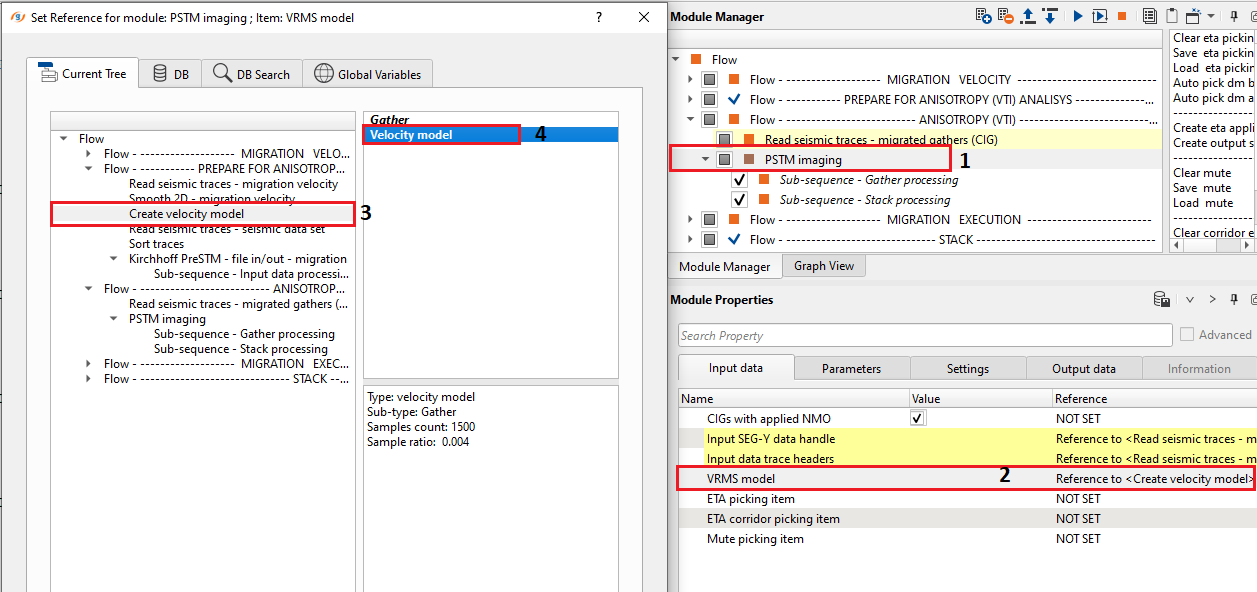Switch to the DB Search tab

[x=251, y=74]
